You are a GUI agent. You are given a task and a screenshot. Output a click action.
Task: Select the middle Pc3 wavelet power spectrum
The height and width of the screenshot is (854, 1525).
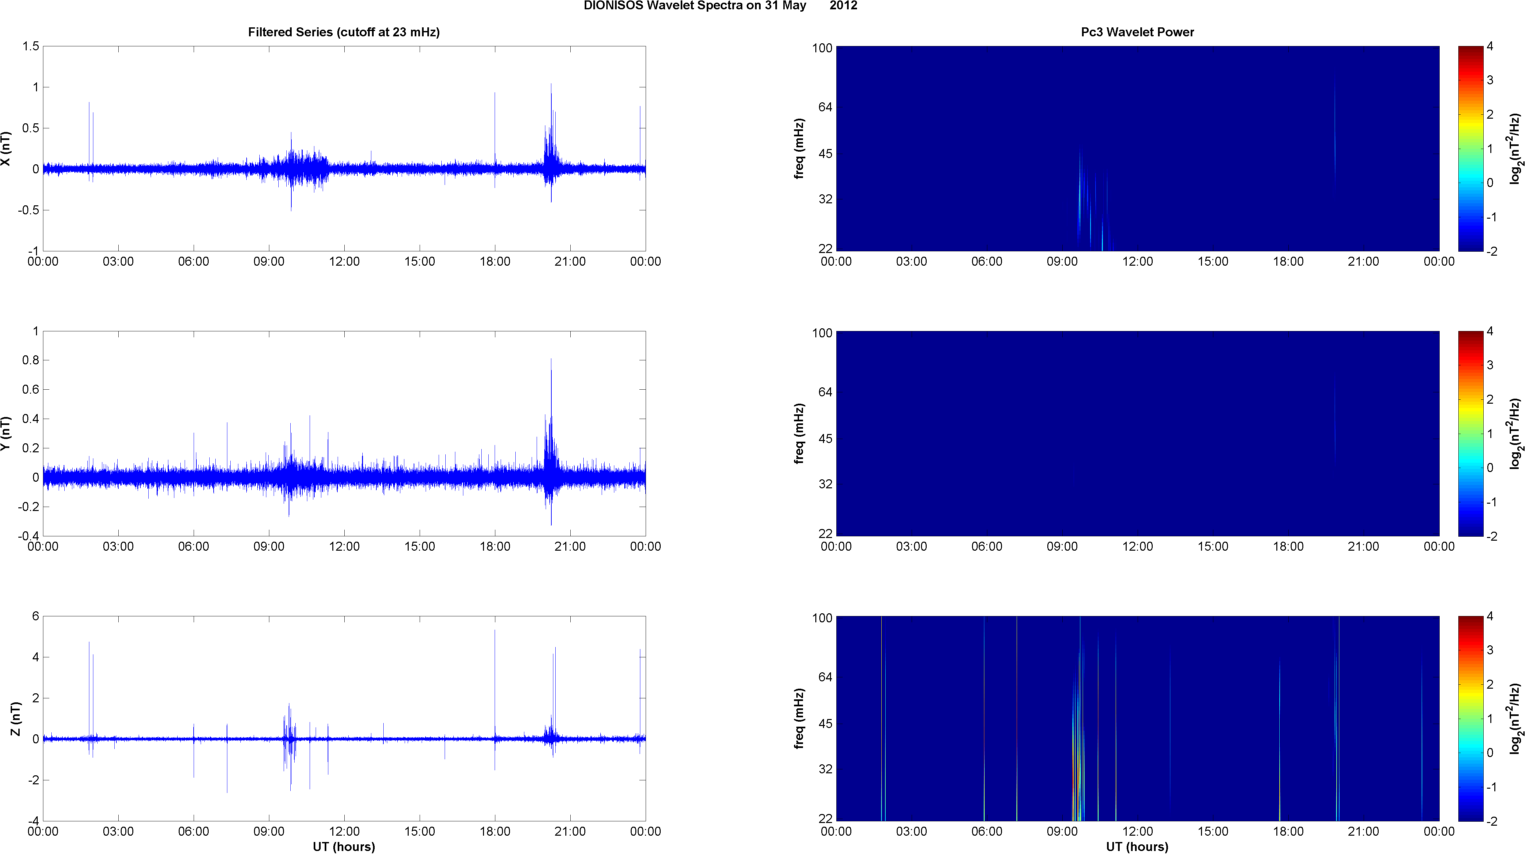tap(1137, 433)
